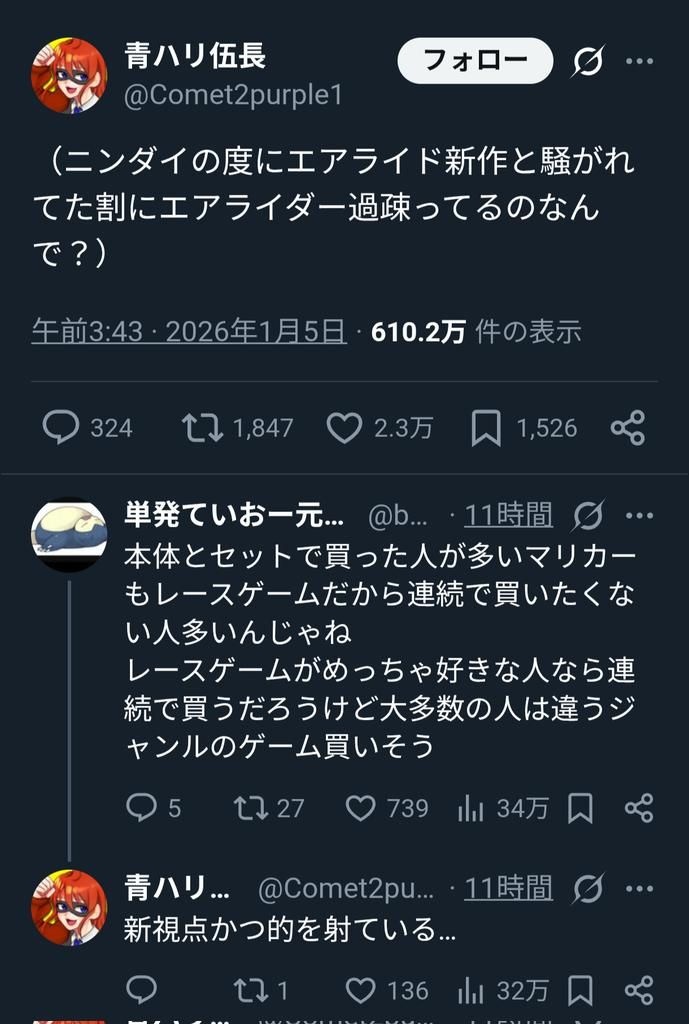Like the reply with 136 likes
Screen dimensions: 689x1024
coord(360,990)
